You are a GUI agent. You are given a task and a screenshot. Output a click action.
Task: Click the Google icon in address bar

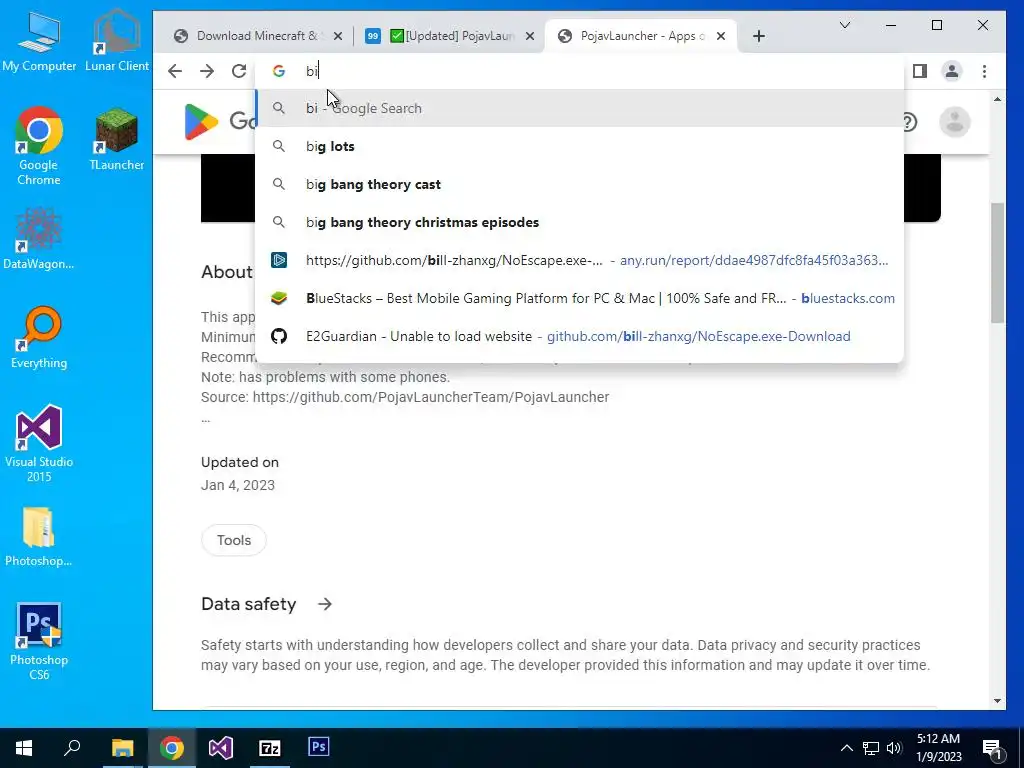pyautogui.click(x=279, y=71)
